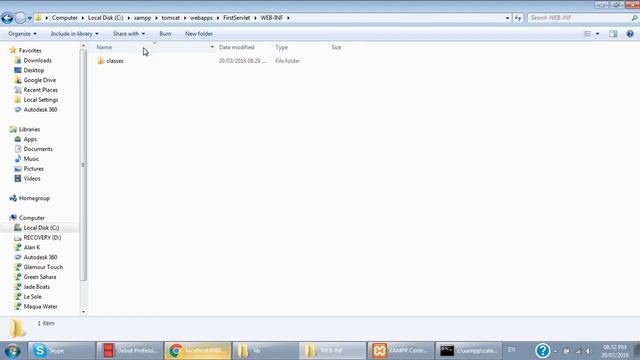Open the Alan K network location

click(31, 247)
